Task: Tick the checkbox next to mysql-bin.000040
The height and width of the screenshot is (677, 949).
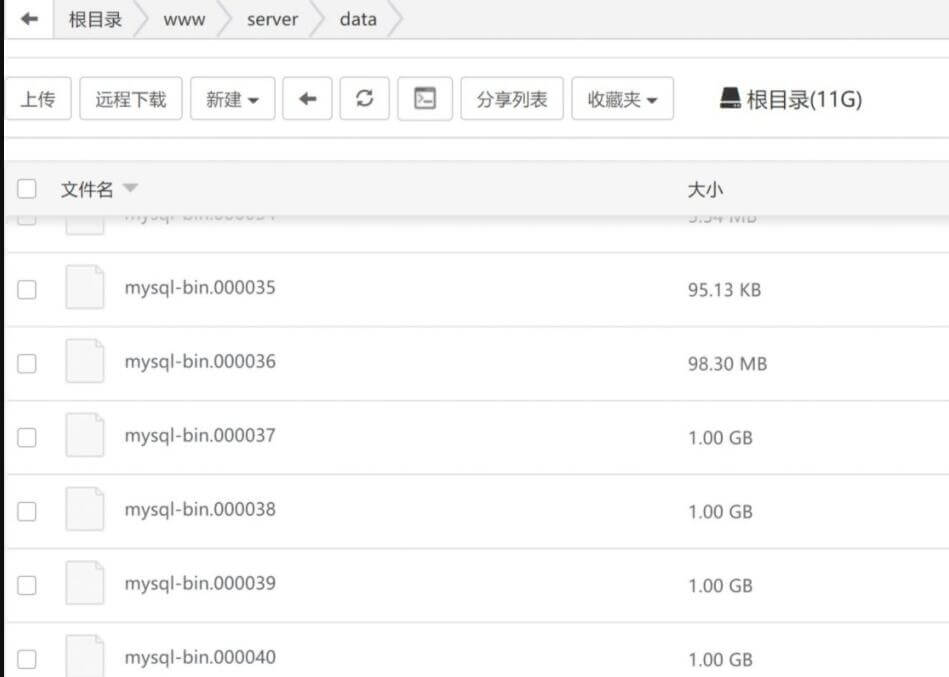Action: pyautogui.click(x=27, y=659)
